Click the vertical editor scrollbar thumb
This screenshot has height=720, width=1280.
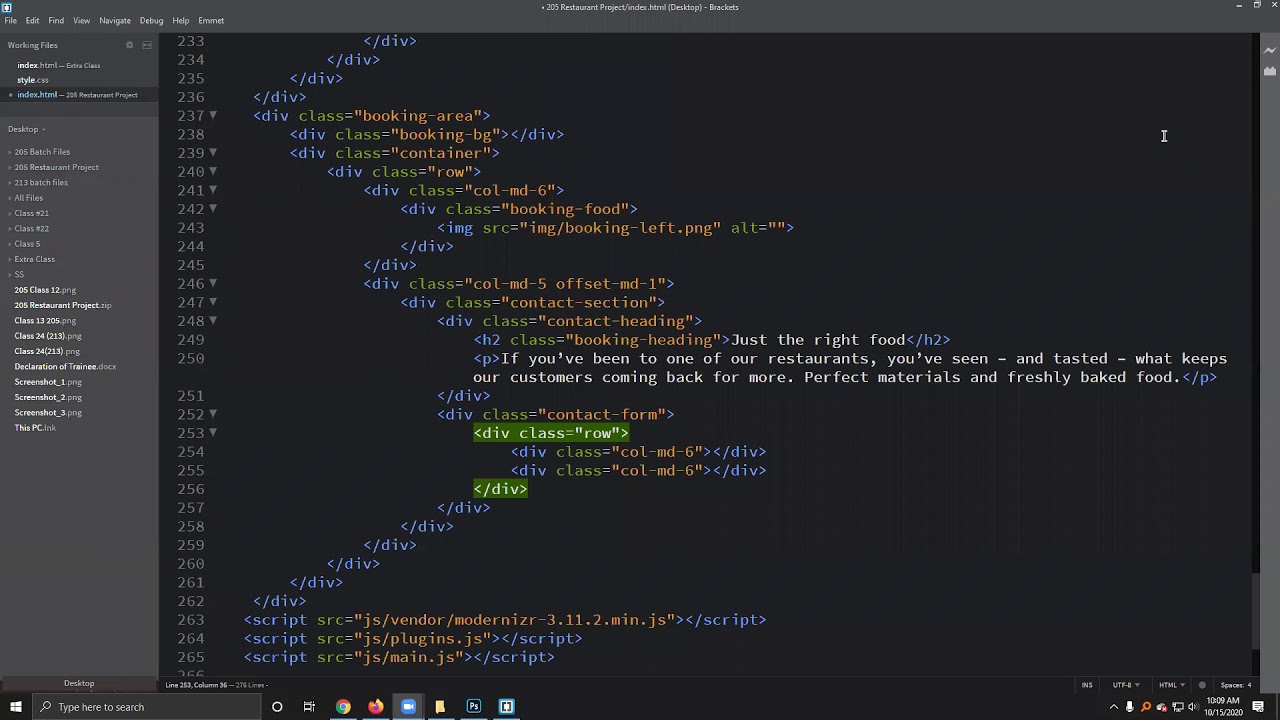[1255, 612]
